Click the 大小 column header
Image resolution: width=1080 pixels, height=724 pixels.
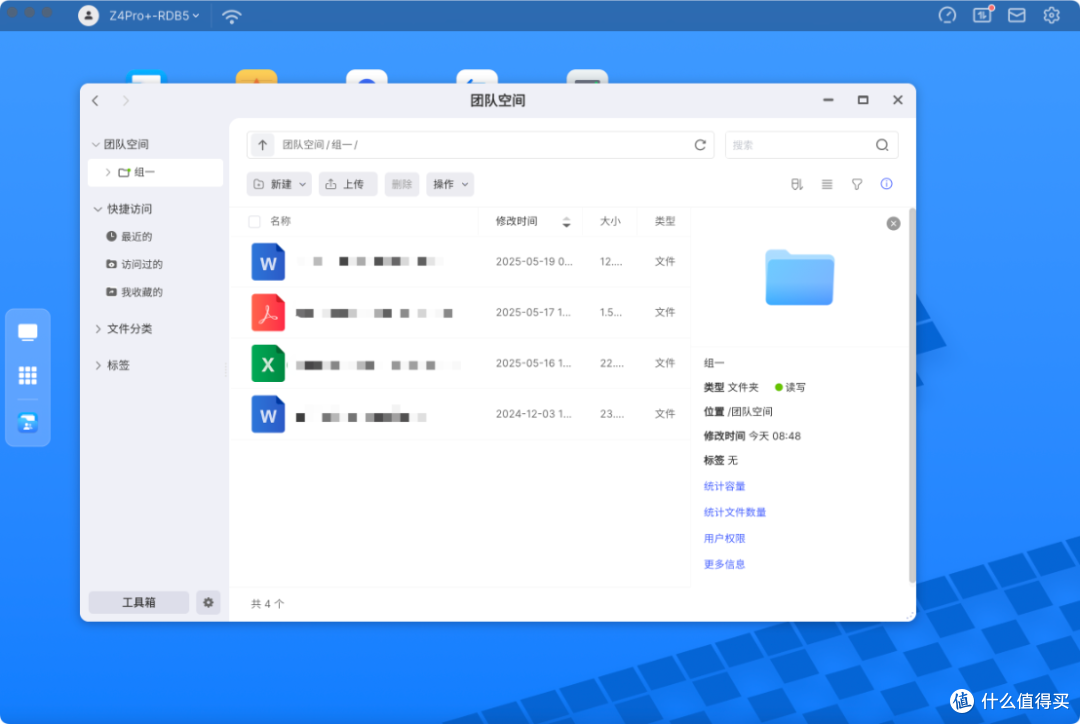pyautogui.click(x=610, y=221)
